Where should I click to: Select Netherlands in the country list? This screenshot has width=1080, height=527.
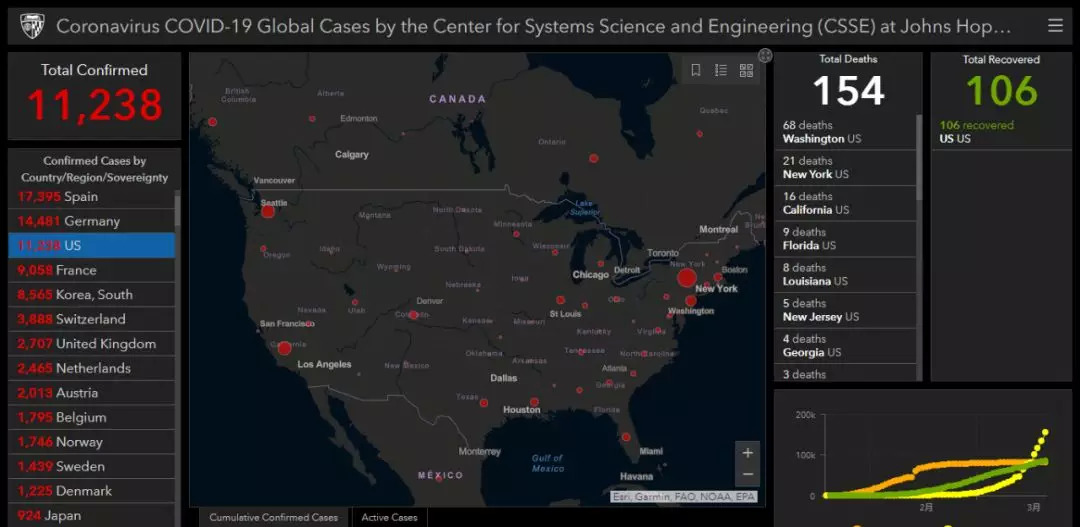pyautogui.click(x=92, y=368)
